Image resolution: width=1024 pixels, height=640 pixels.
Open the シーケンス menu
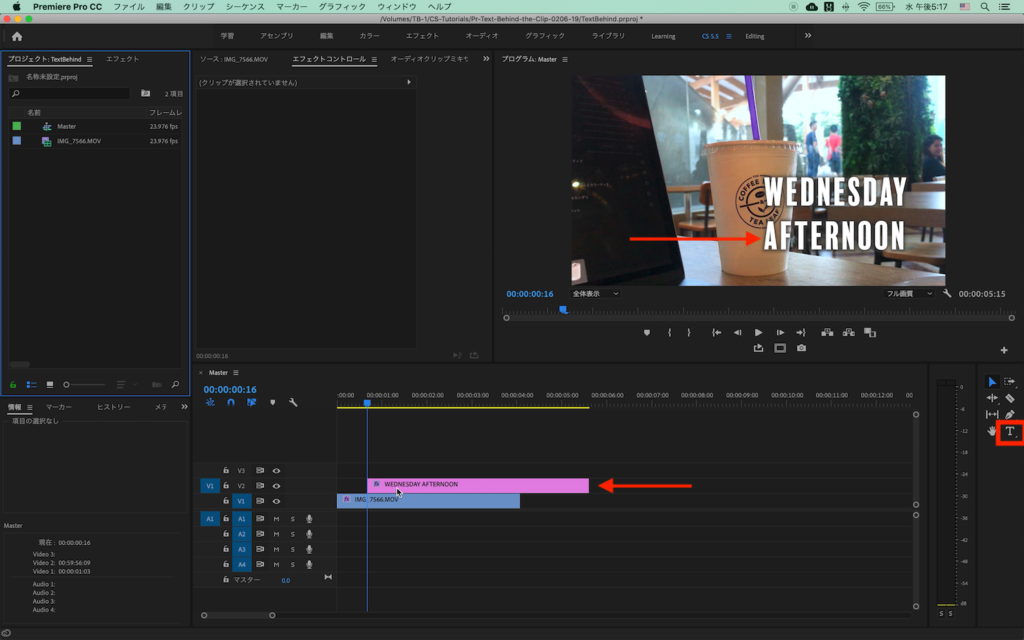[244, 6]
